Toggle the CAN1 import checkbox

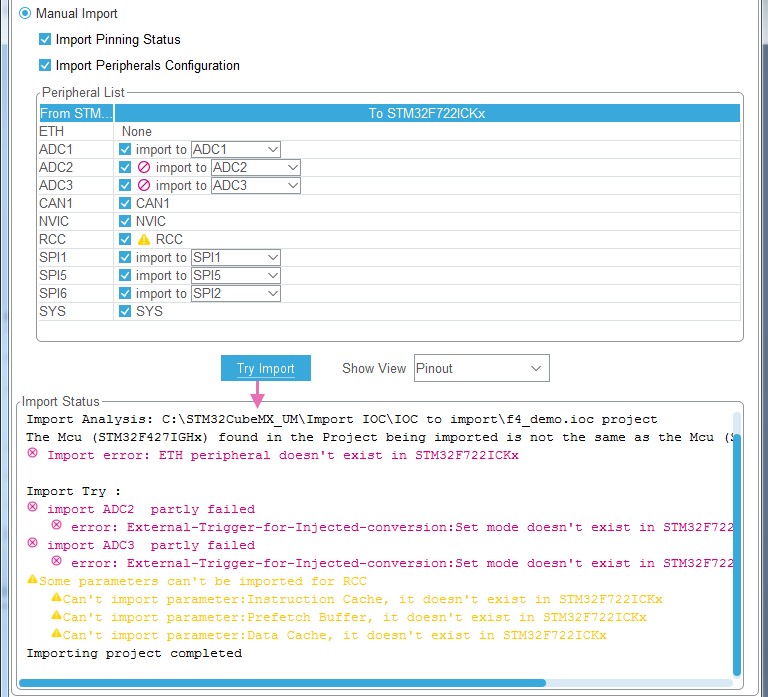click(125, 203)
